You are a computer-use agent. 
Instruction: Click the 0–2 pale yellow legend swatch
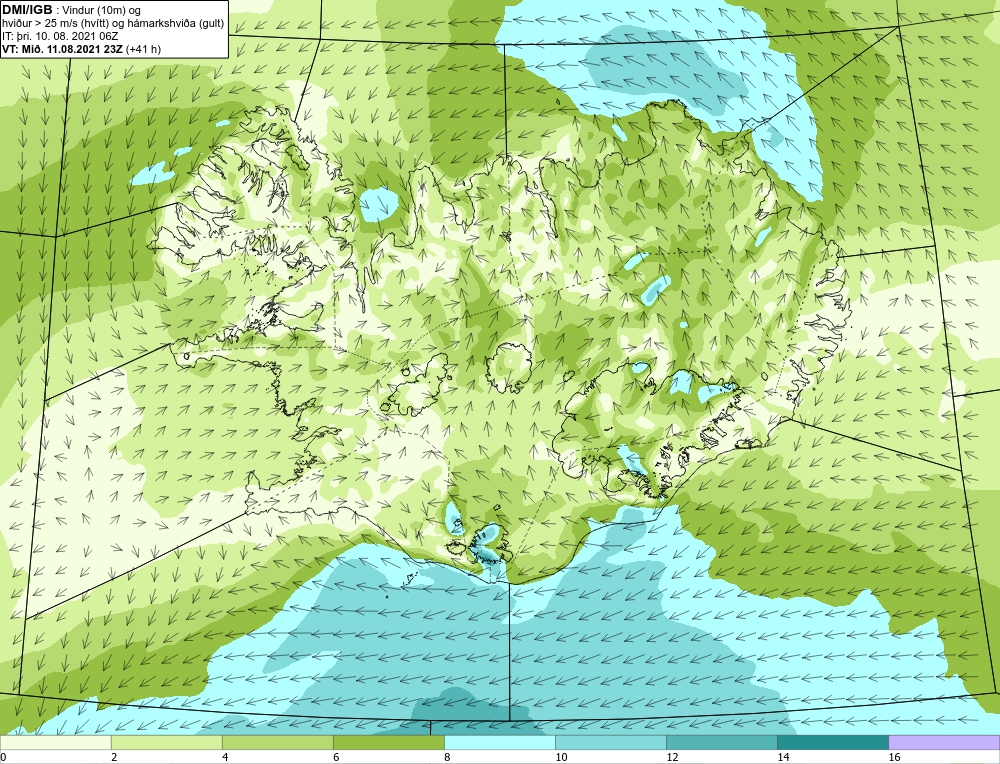click(56, 742)
